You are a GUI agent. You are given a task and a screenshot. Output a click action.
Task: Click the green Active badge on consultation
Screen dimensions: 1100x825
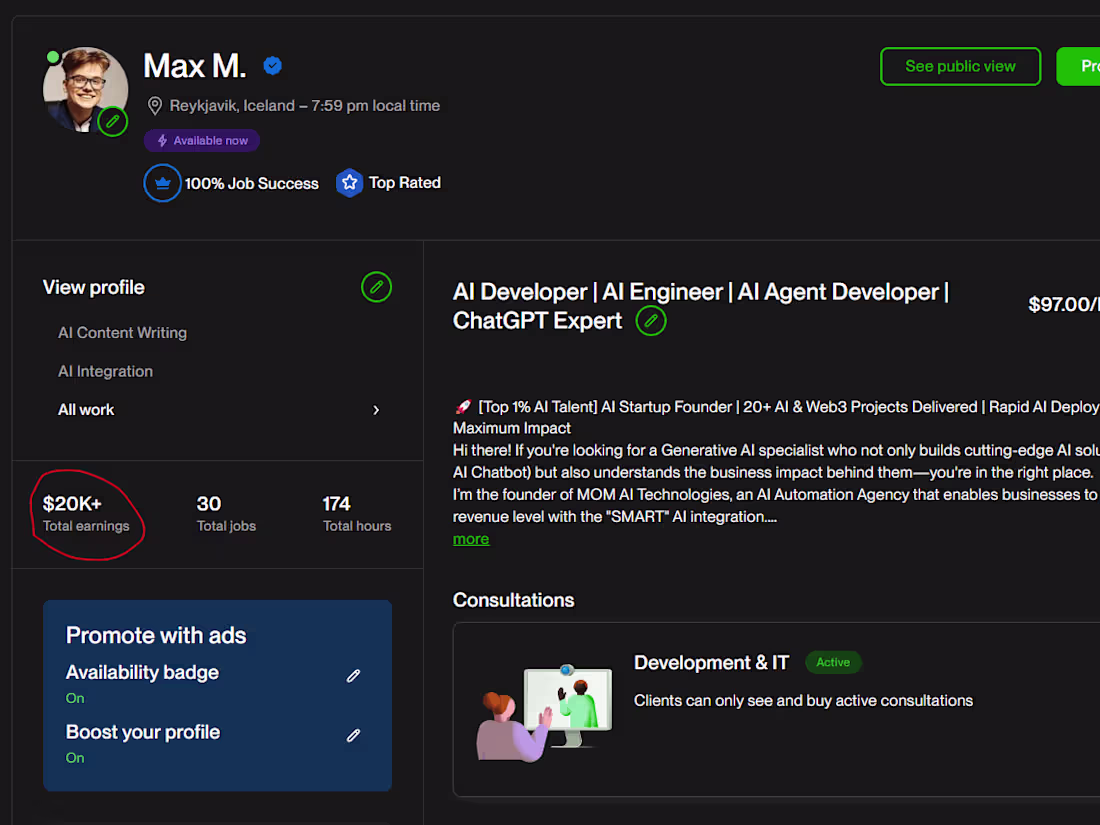(833, 662)
